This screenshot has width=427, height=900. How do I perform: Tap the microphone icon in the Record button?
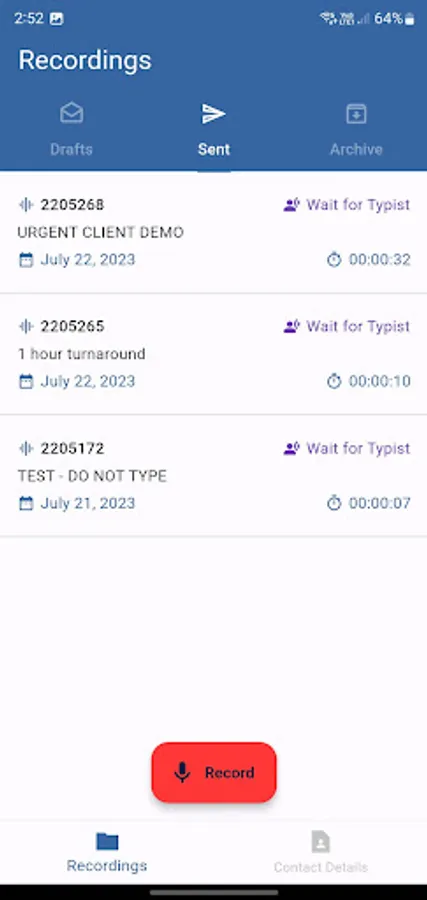tap(182, 773)
